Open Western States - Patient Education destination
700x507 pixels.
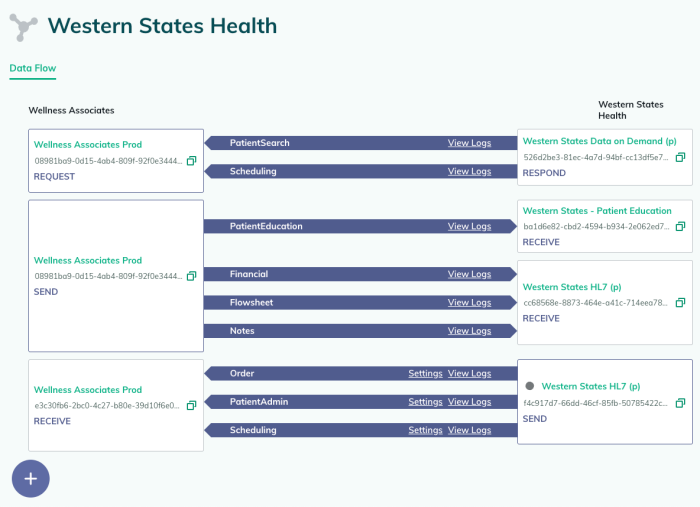[597, 211]
